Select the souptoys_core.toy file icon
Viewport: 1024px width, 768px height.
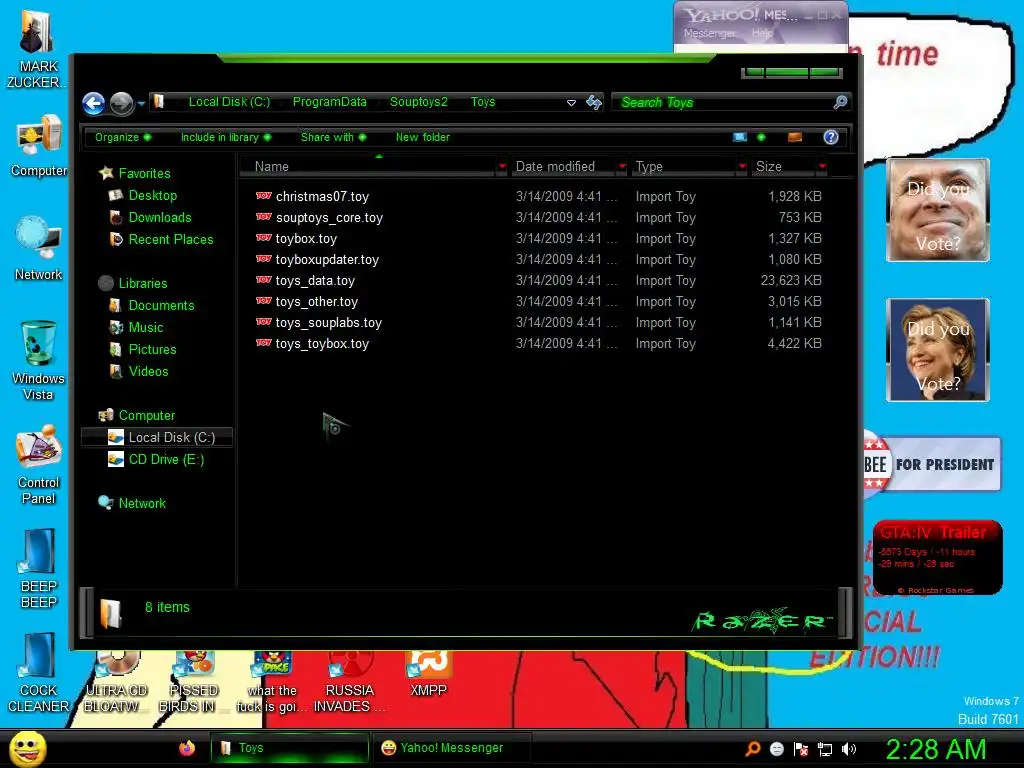click(x=264, y=217)
